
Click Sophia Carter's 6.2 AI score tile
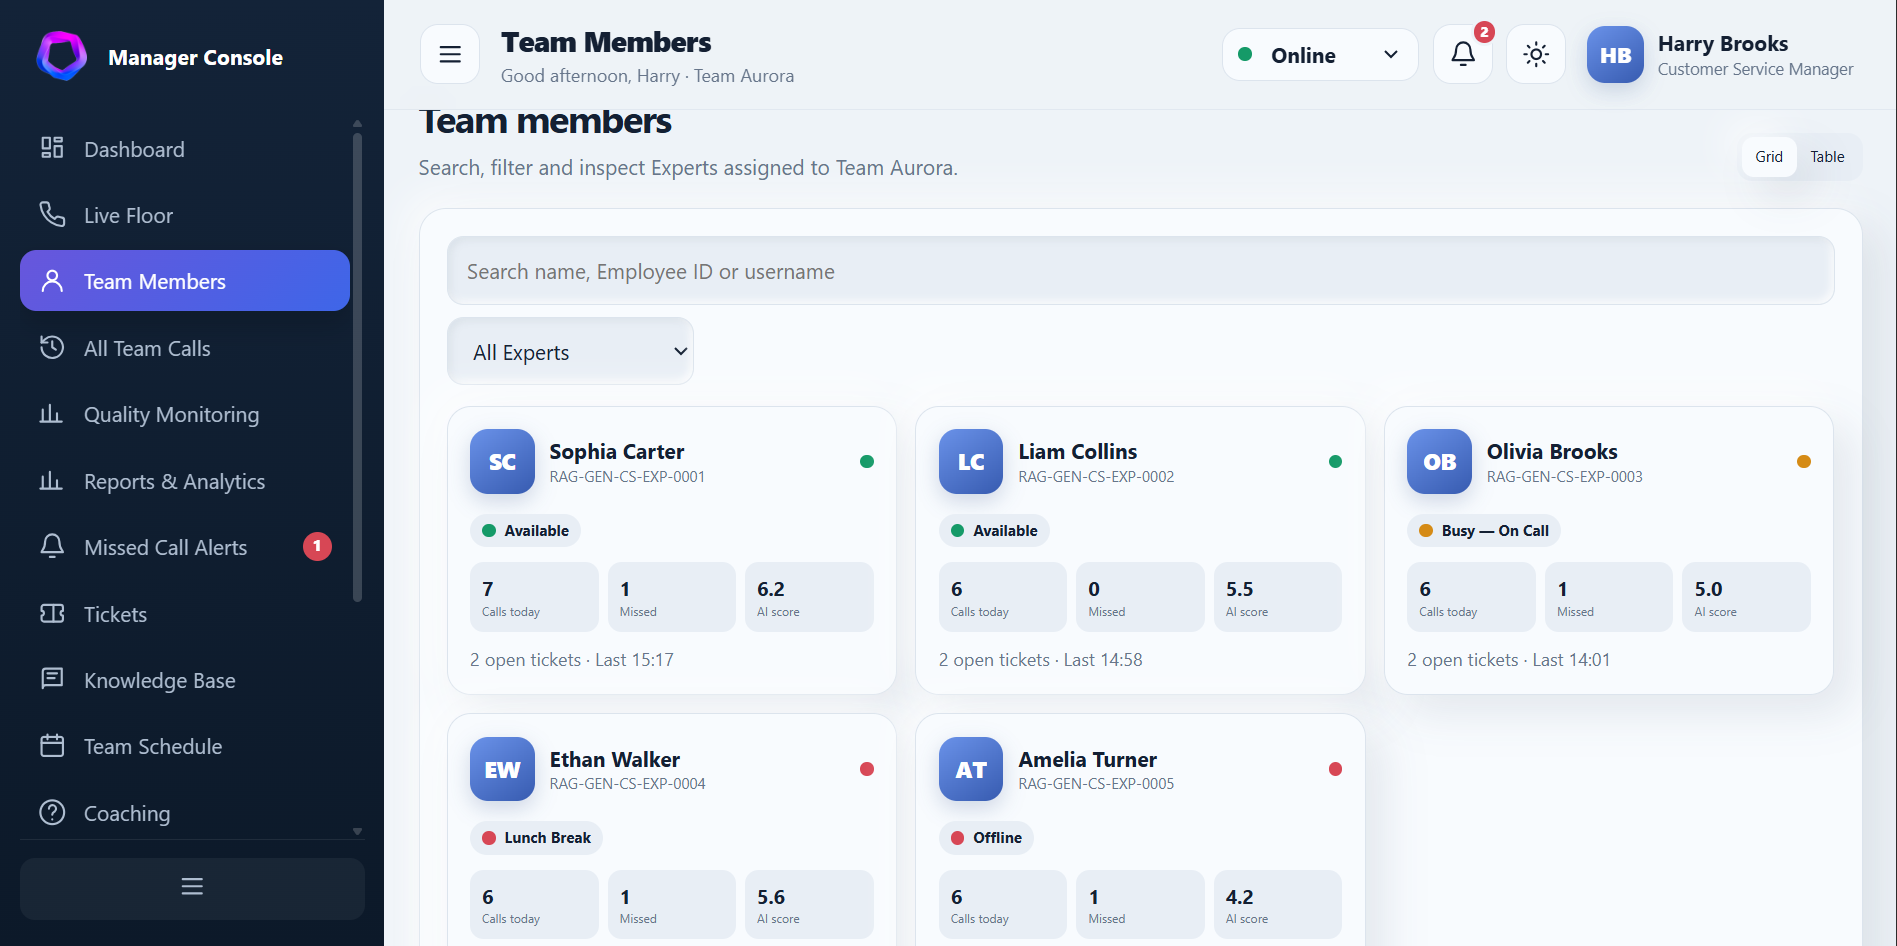pos(809,597)
